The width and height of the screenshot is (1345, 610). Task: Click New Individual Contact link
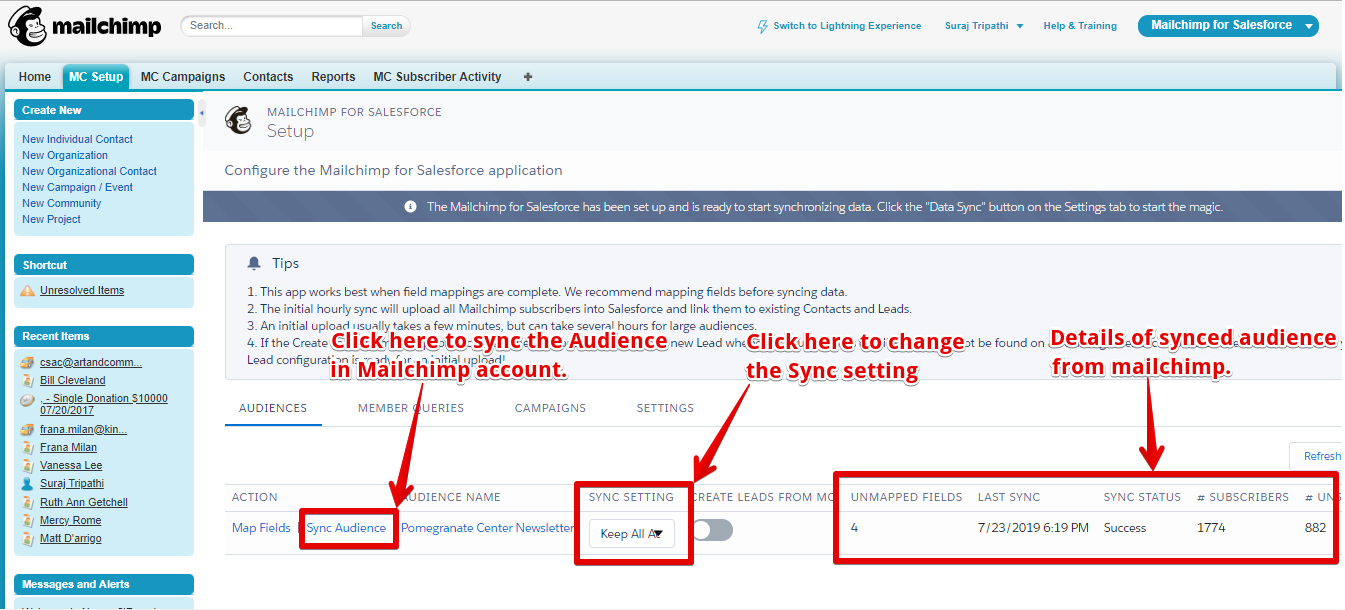(77, 139)
